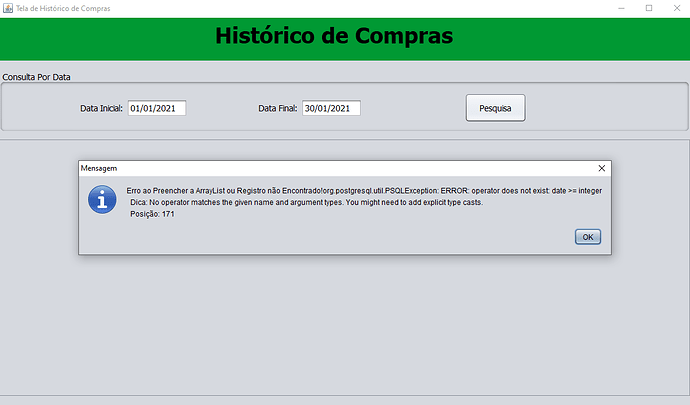The image size is (690, 405).
Task: Click the blue information icon in dialog
Action: [102, 199]
